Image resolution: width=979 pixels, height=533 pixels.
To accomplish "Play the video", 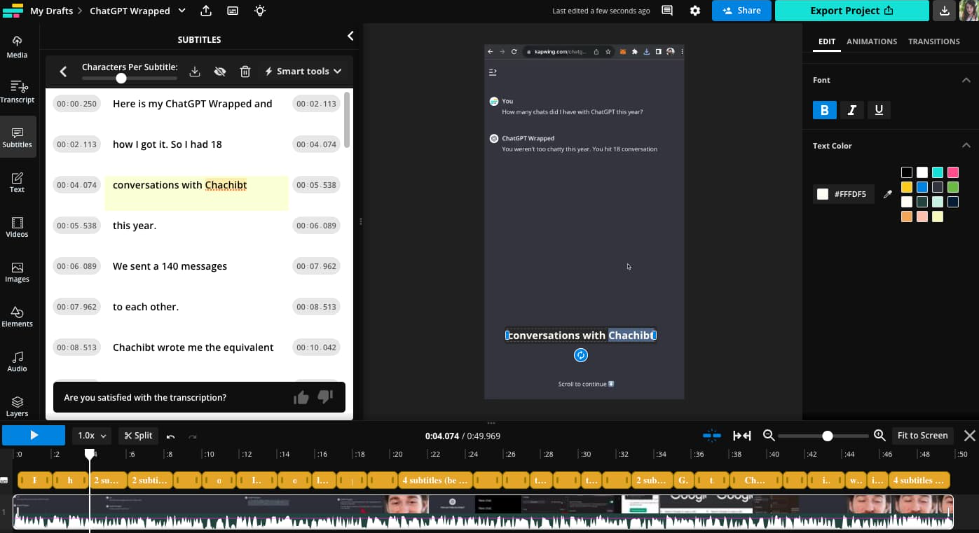I will pos(34,435).
